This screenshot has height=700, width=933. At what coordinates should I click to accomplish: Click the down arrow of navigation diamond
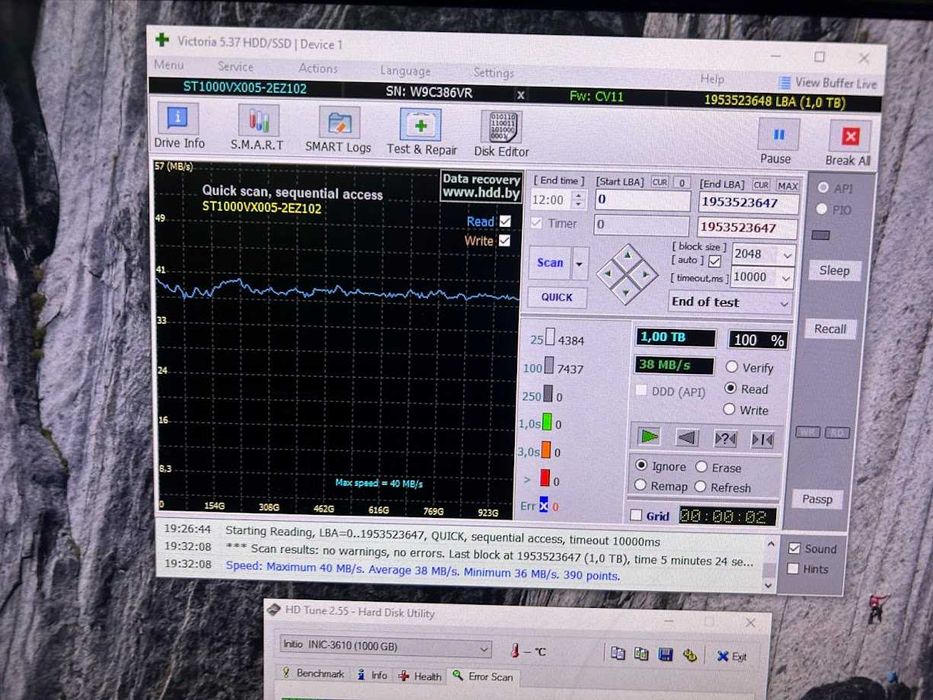click(626, 293)
